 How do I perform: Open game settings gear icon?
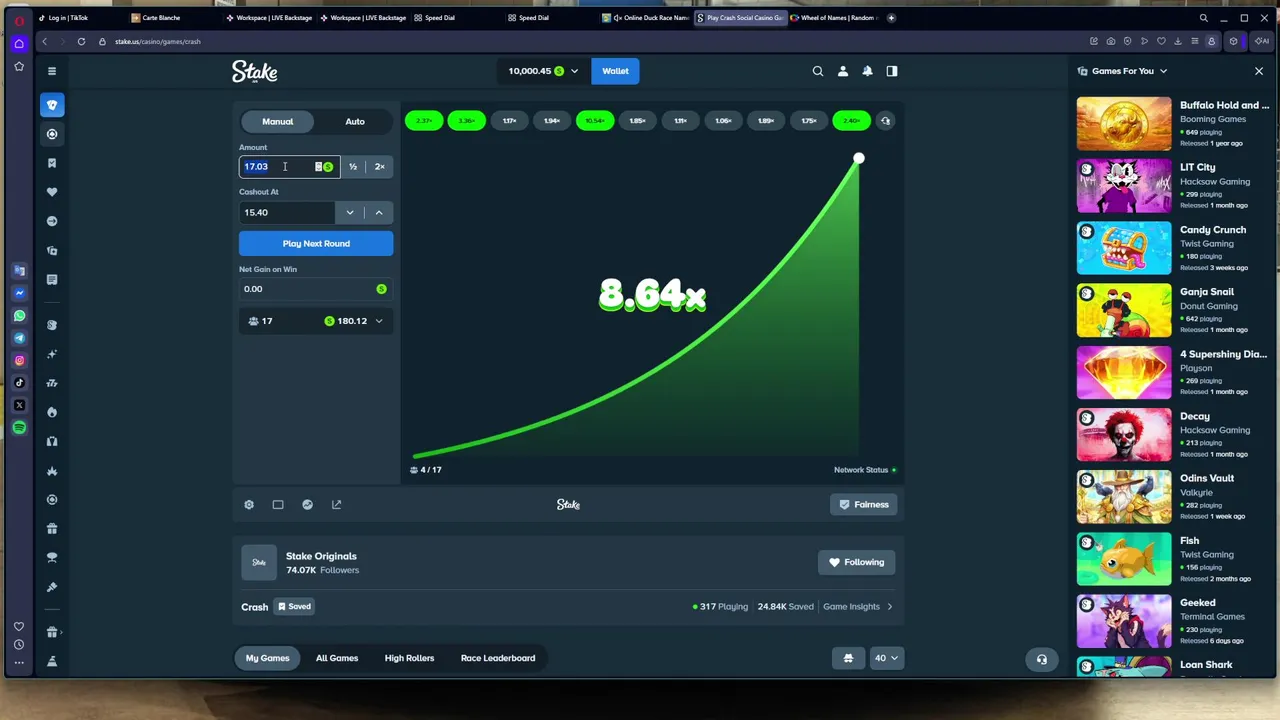coord(249,505)
